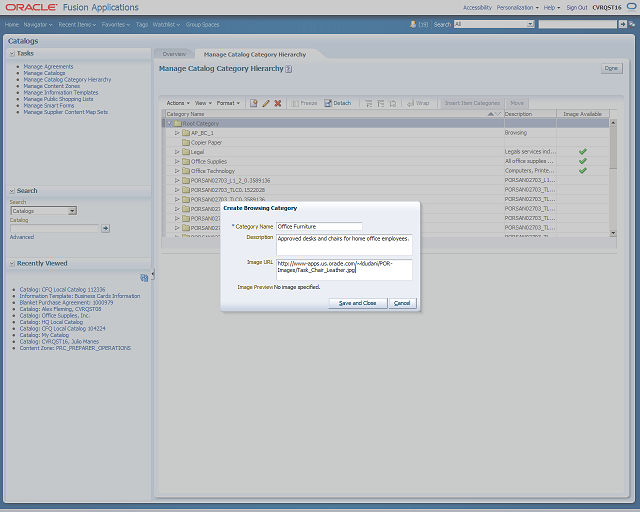Click the Create category toolbar icon
The image size is (640, 512).
pyautogui.click(x=253, y=103)
